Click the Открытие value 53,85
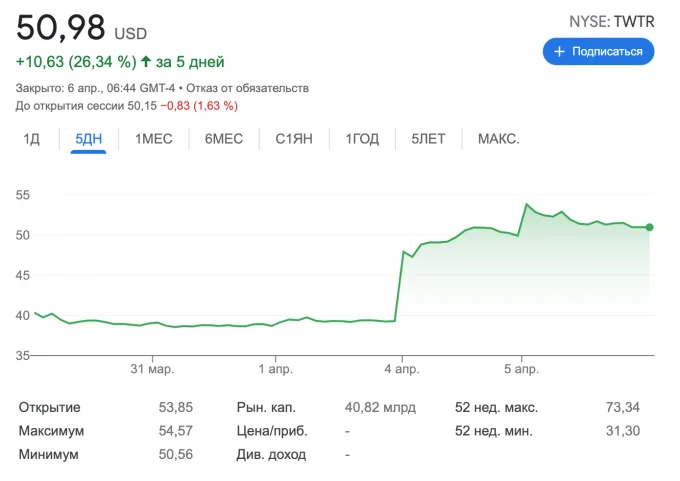 (176, 407)
